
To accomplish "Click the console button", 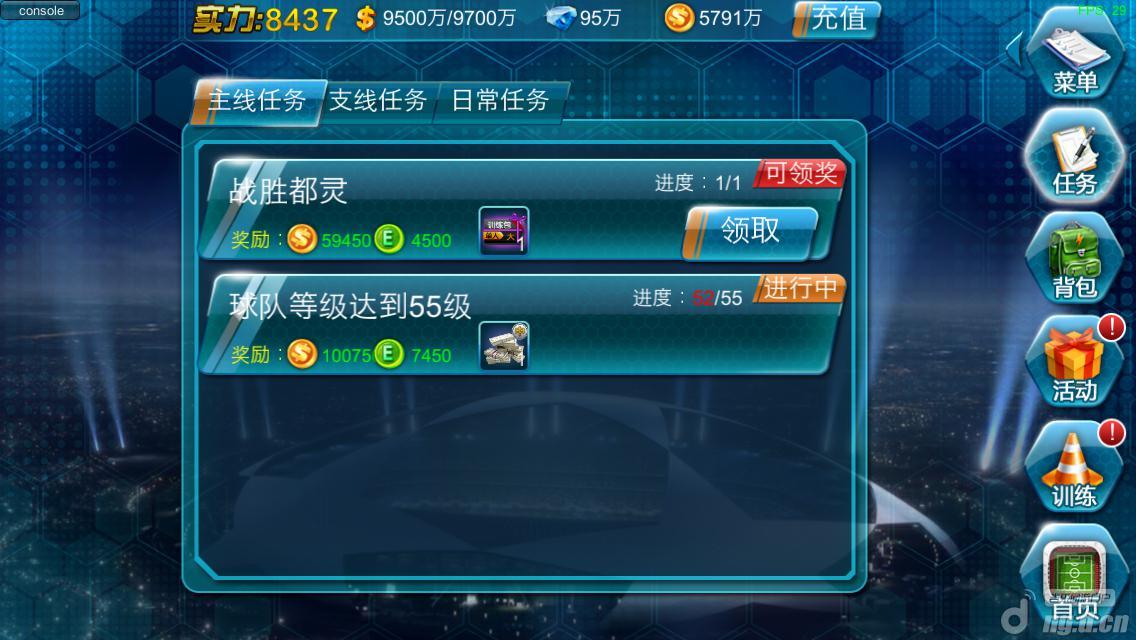I will (x=41, y=10).
